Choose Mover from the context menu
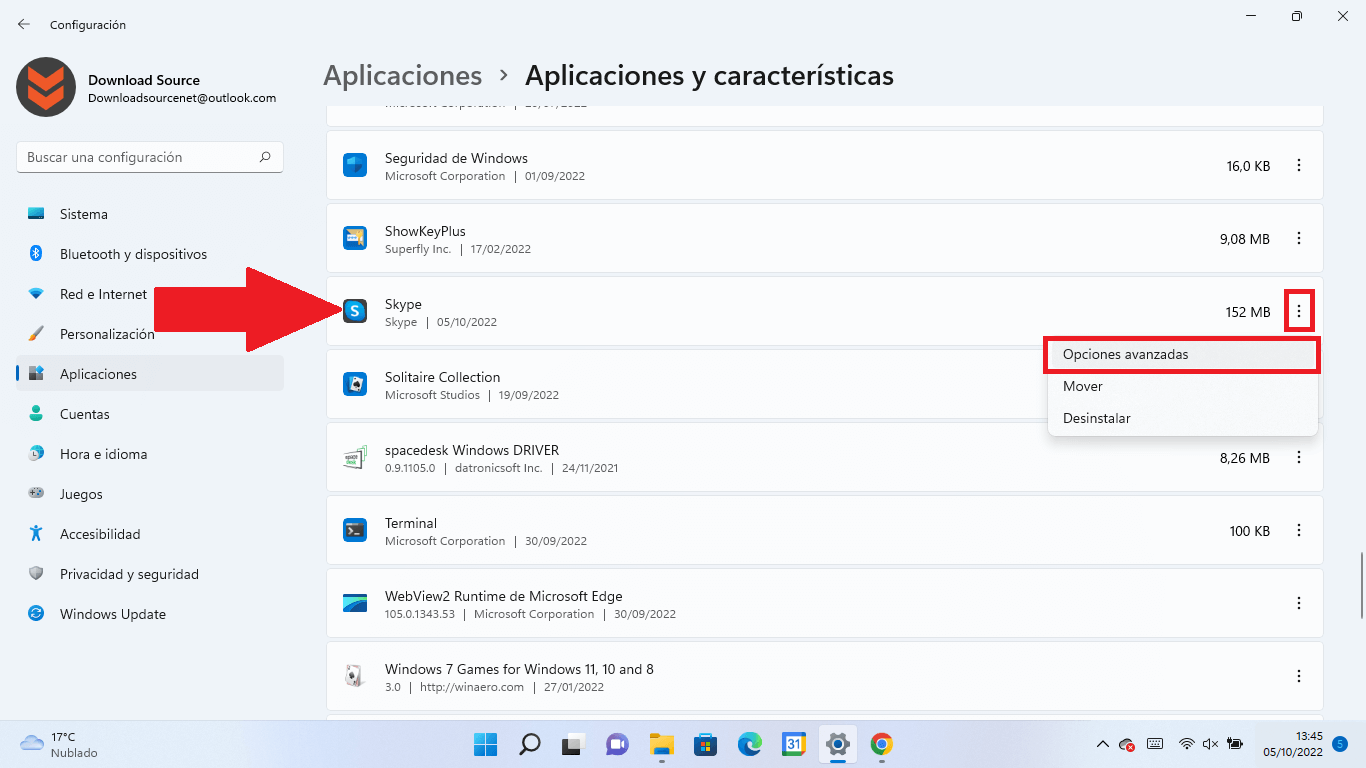This screenshot has height=768, width=1366. coord(1182,387)
